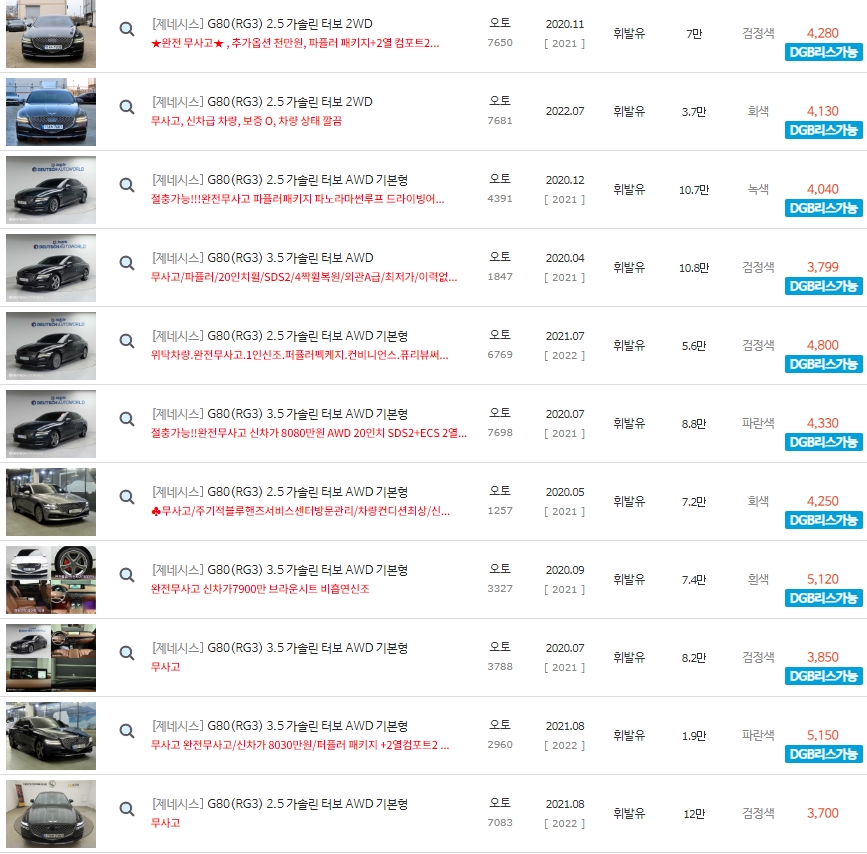Select the magnifier beside the 4,040 priced listing
This screenshot has width=867, height=854.
pyautogui.click(x=126, y=184)
